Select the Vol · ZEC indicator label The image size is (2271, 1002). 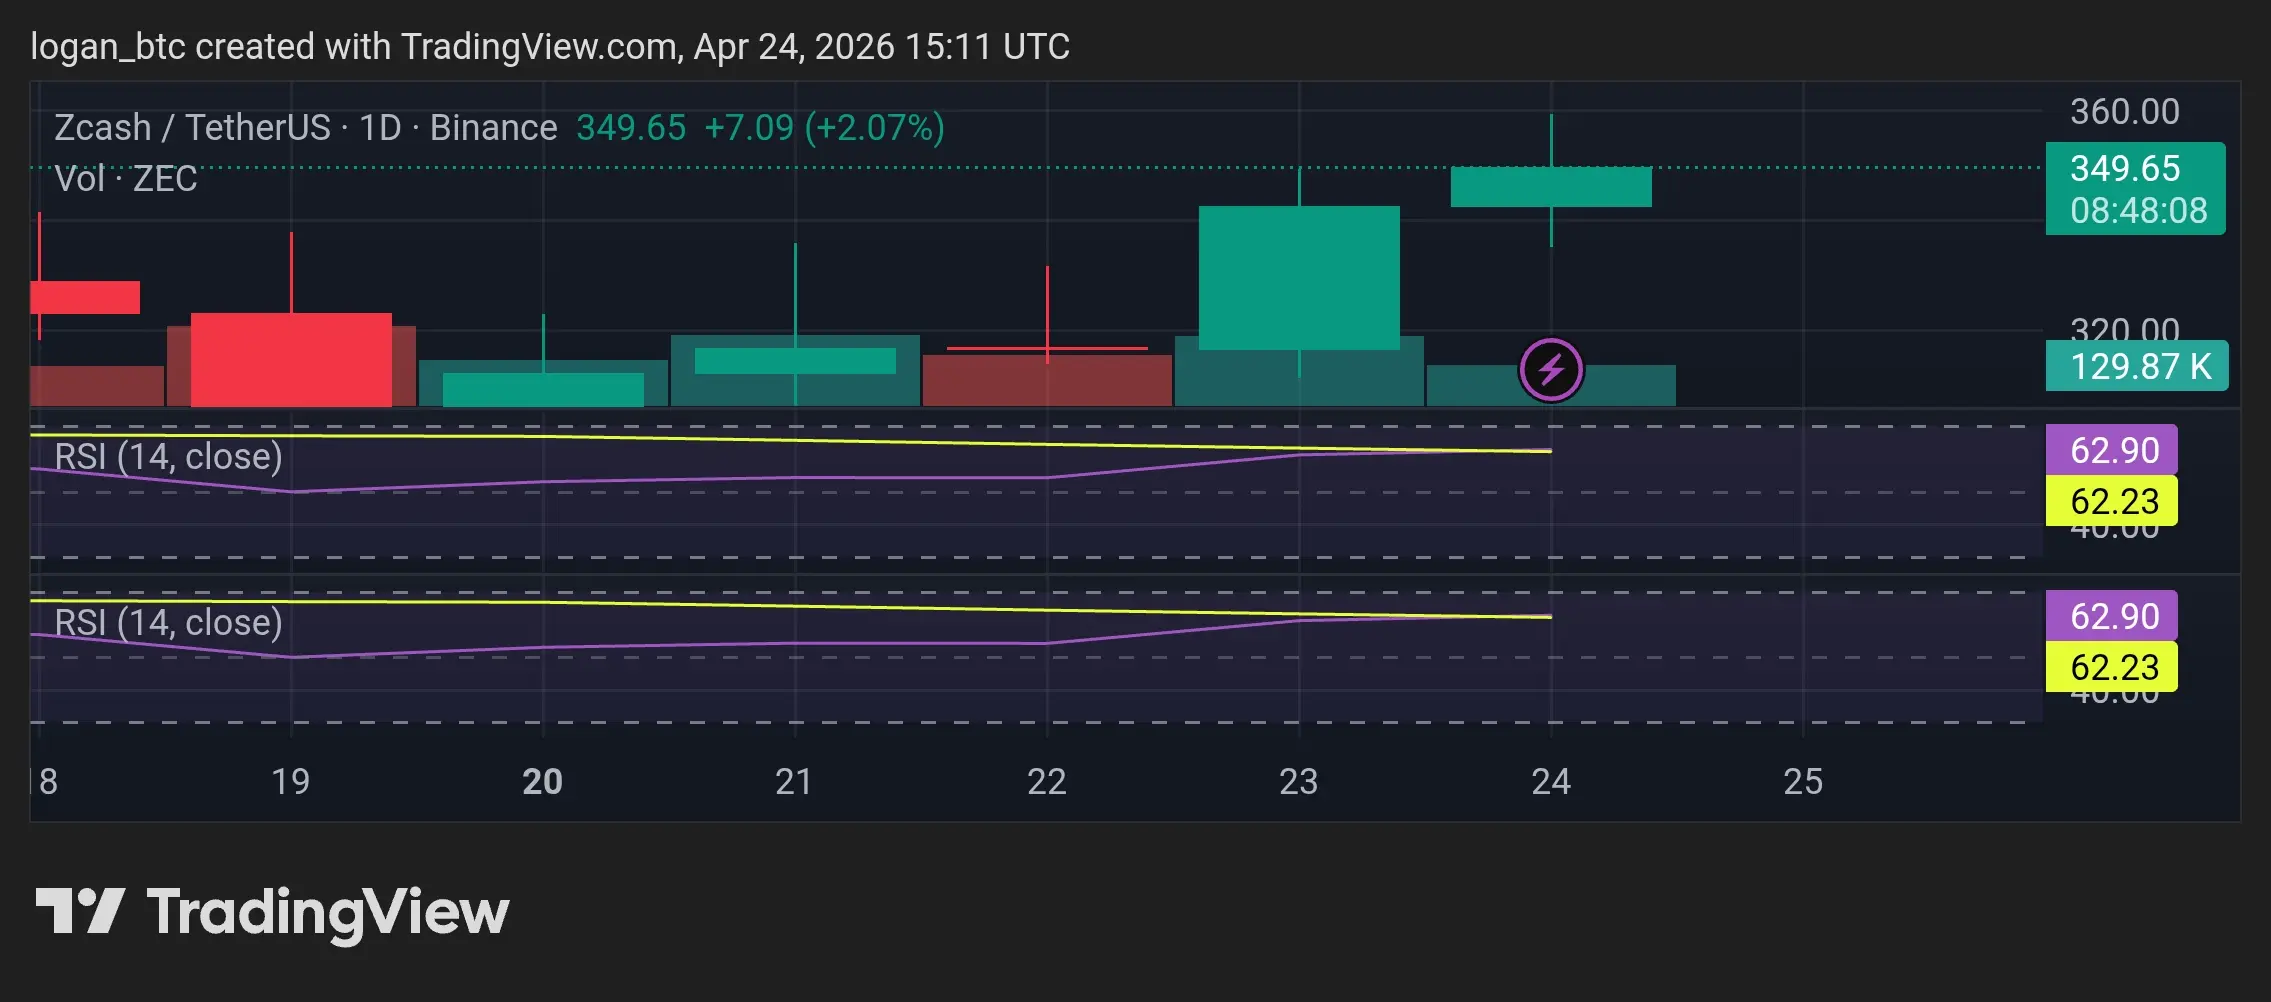pyautogui.click(x=126, y=179)
